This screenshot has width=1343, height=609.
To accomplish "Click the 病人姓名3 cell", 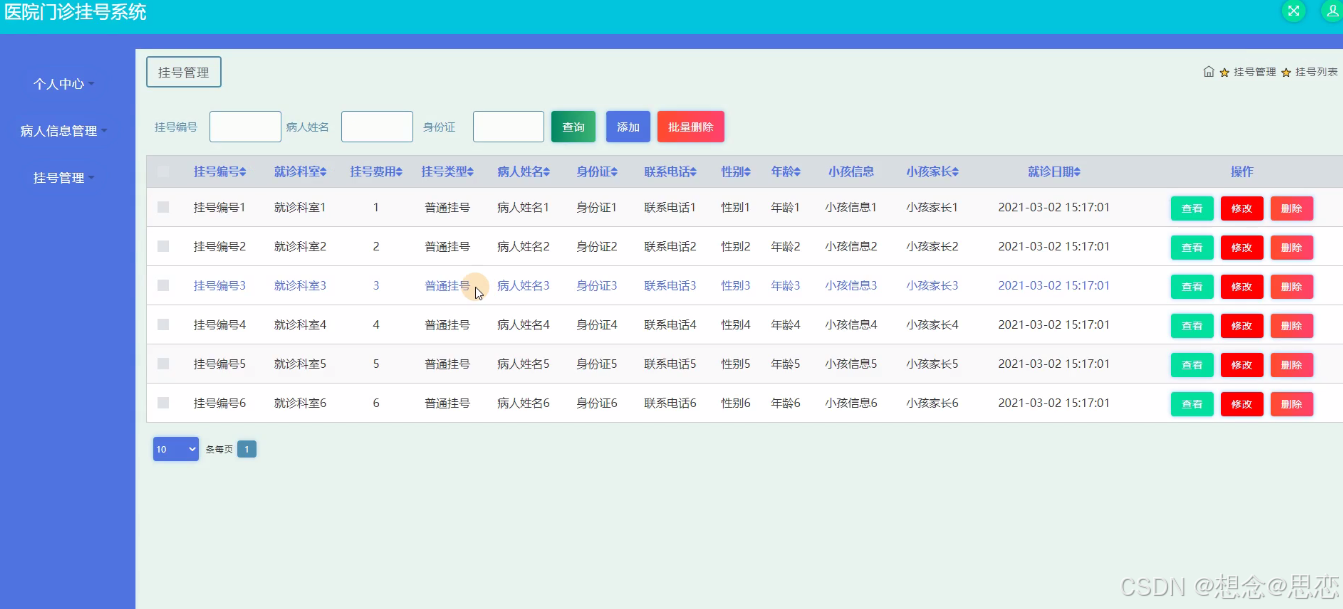I will click(523, 285).
